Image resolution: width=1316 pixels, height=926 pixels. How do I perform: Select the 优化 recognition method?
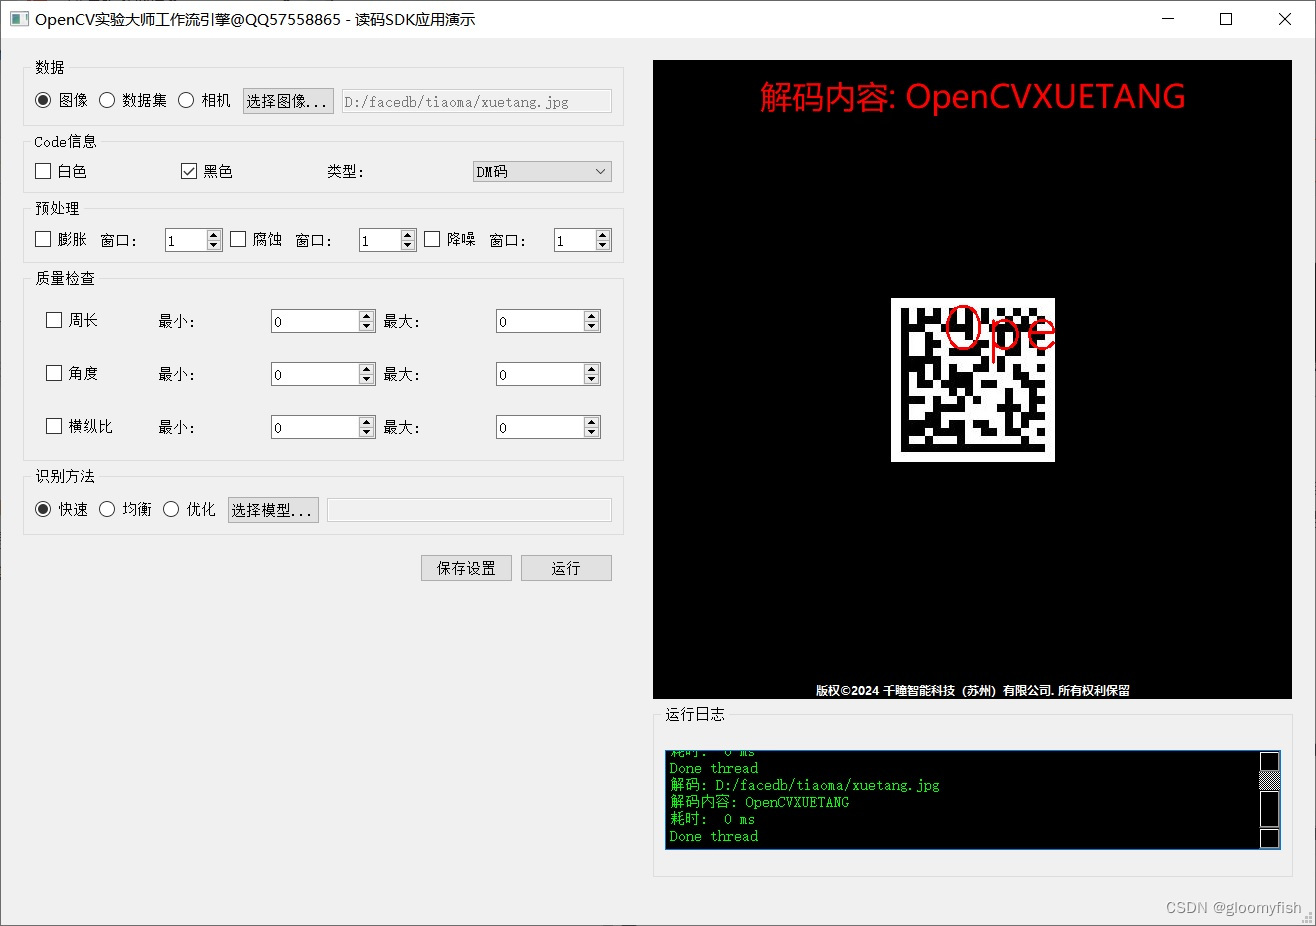pos(171,509)
